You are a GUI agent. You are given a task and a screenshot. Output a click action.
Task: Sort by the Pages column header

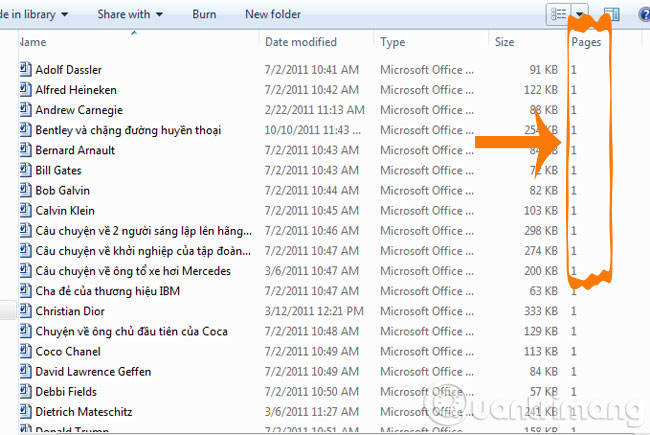click(586, 42)
